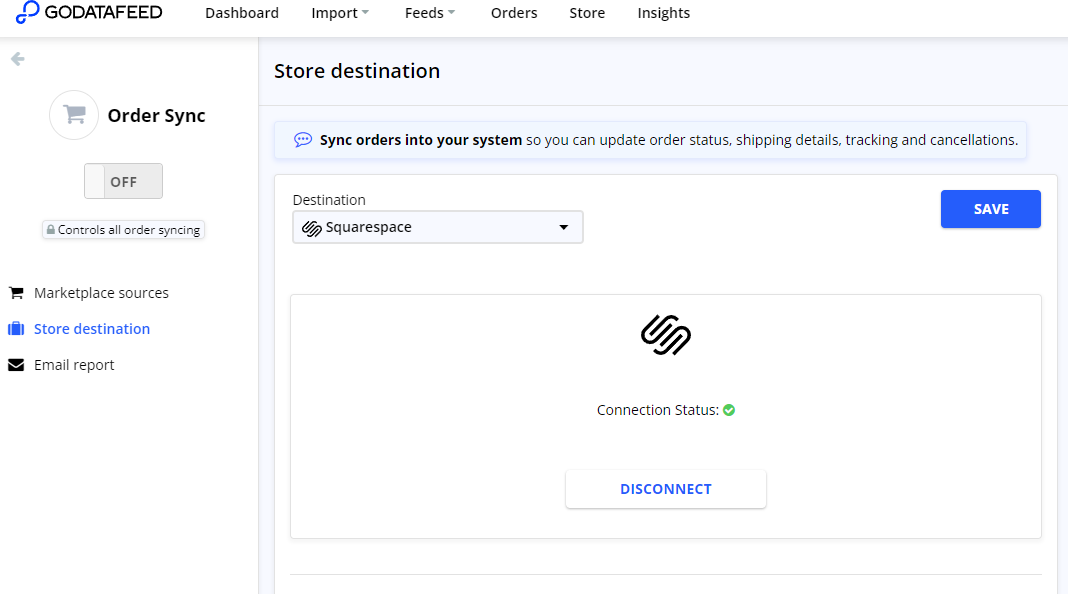1068x594 pixels.
Task: Click the Connection Status label
Action: (x=658, y=410)
